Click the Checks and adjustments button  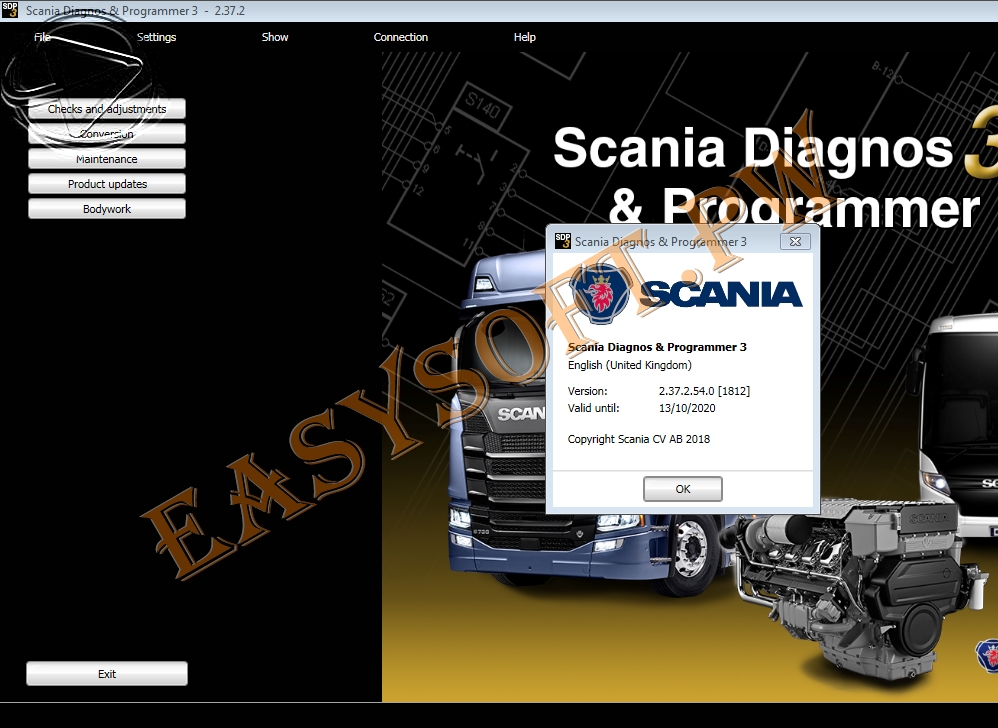coord(107,109)
